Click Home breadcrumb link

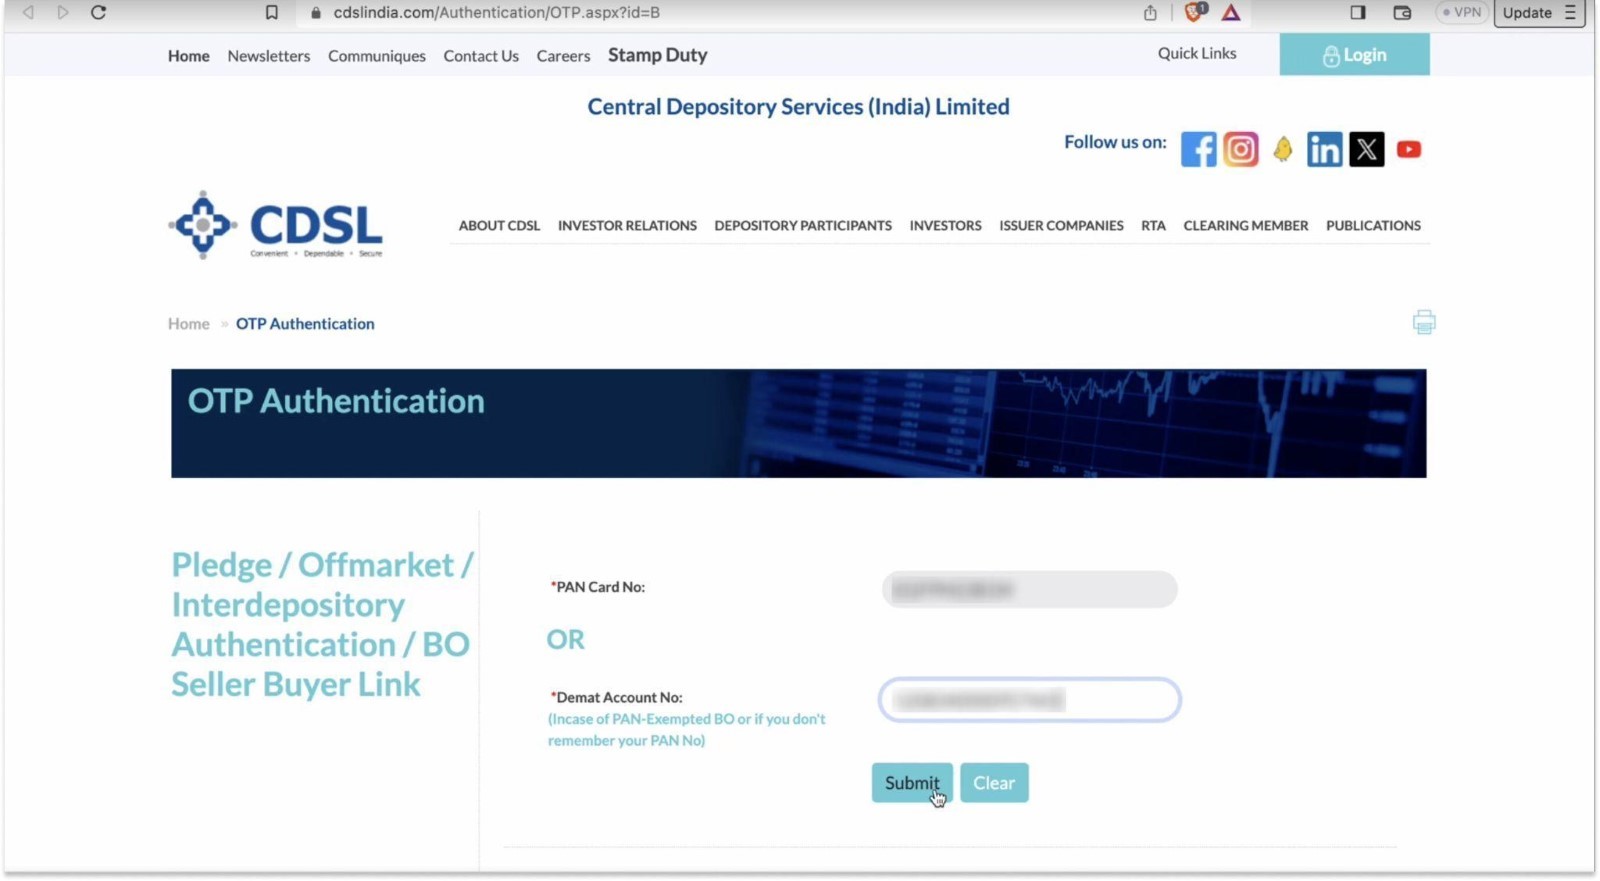[189, 324]
